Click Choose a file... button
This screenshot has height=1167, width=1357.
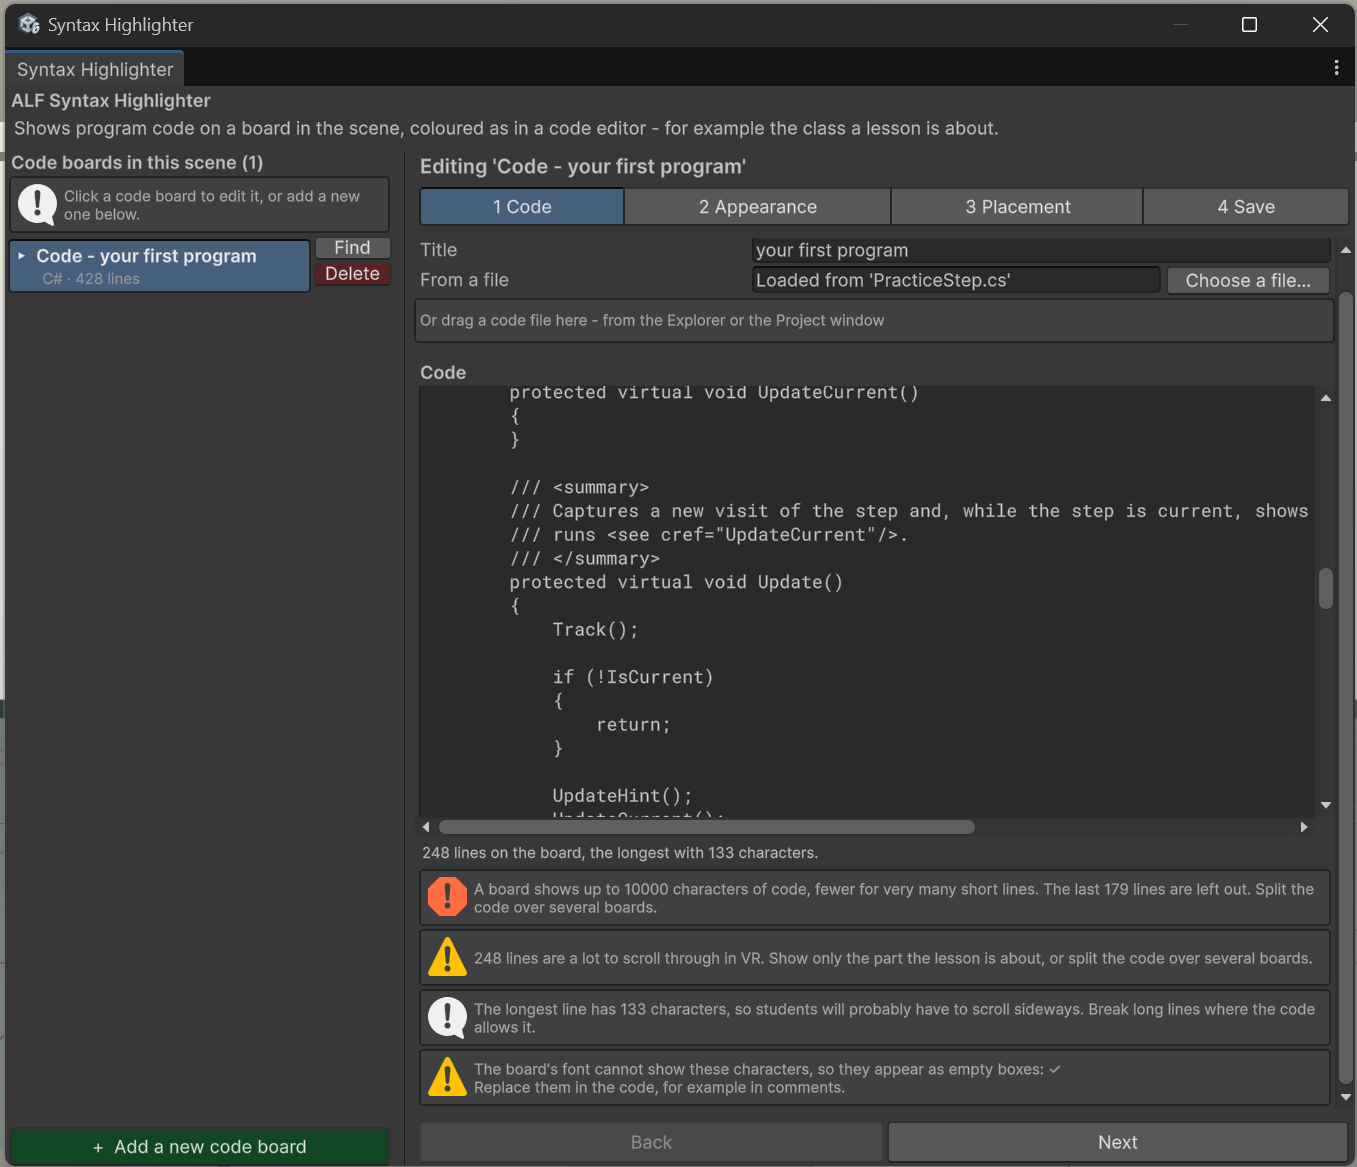tap(1248, 281)
